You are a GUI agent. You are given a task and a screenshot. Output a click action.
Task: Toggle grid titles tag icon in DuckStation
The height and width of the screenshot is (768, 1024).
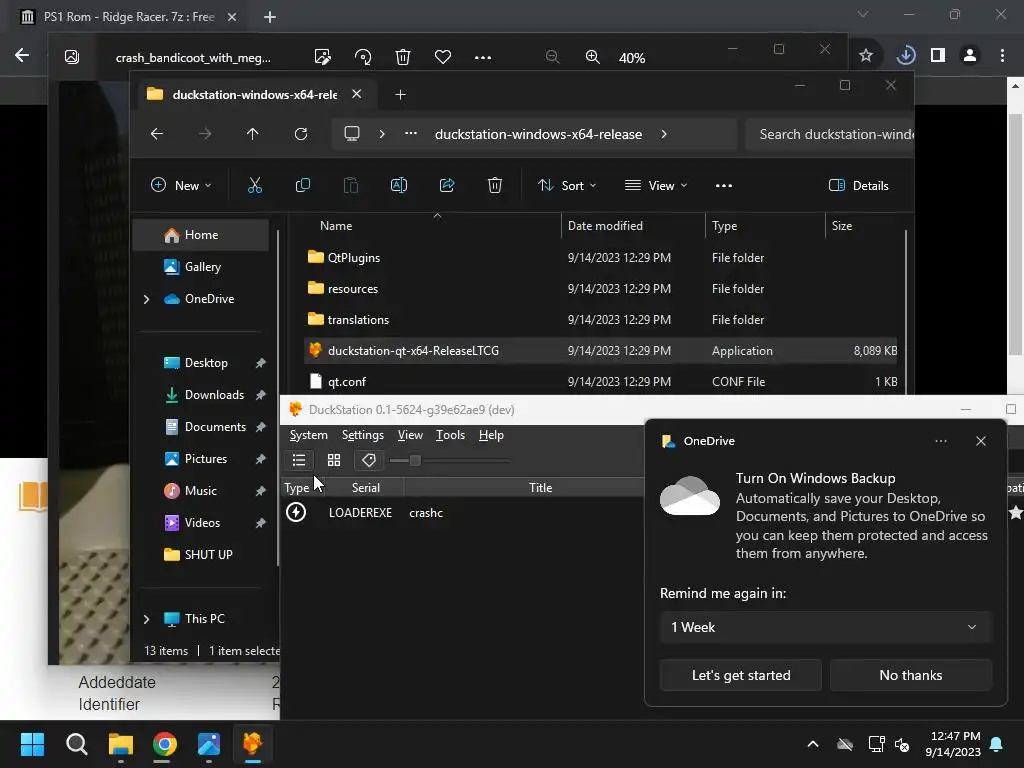point(369,460)
